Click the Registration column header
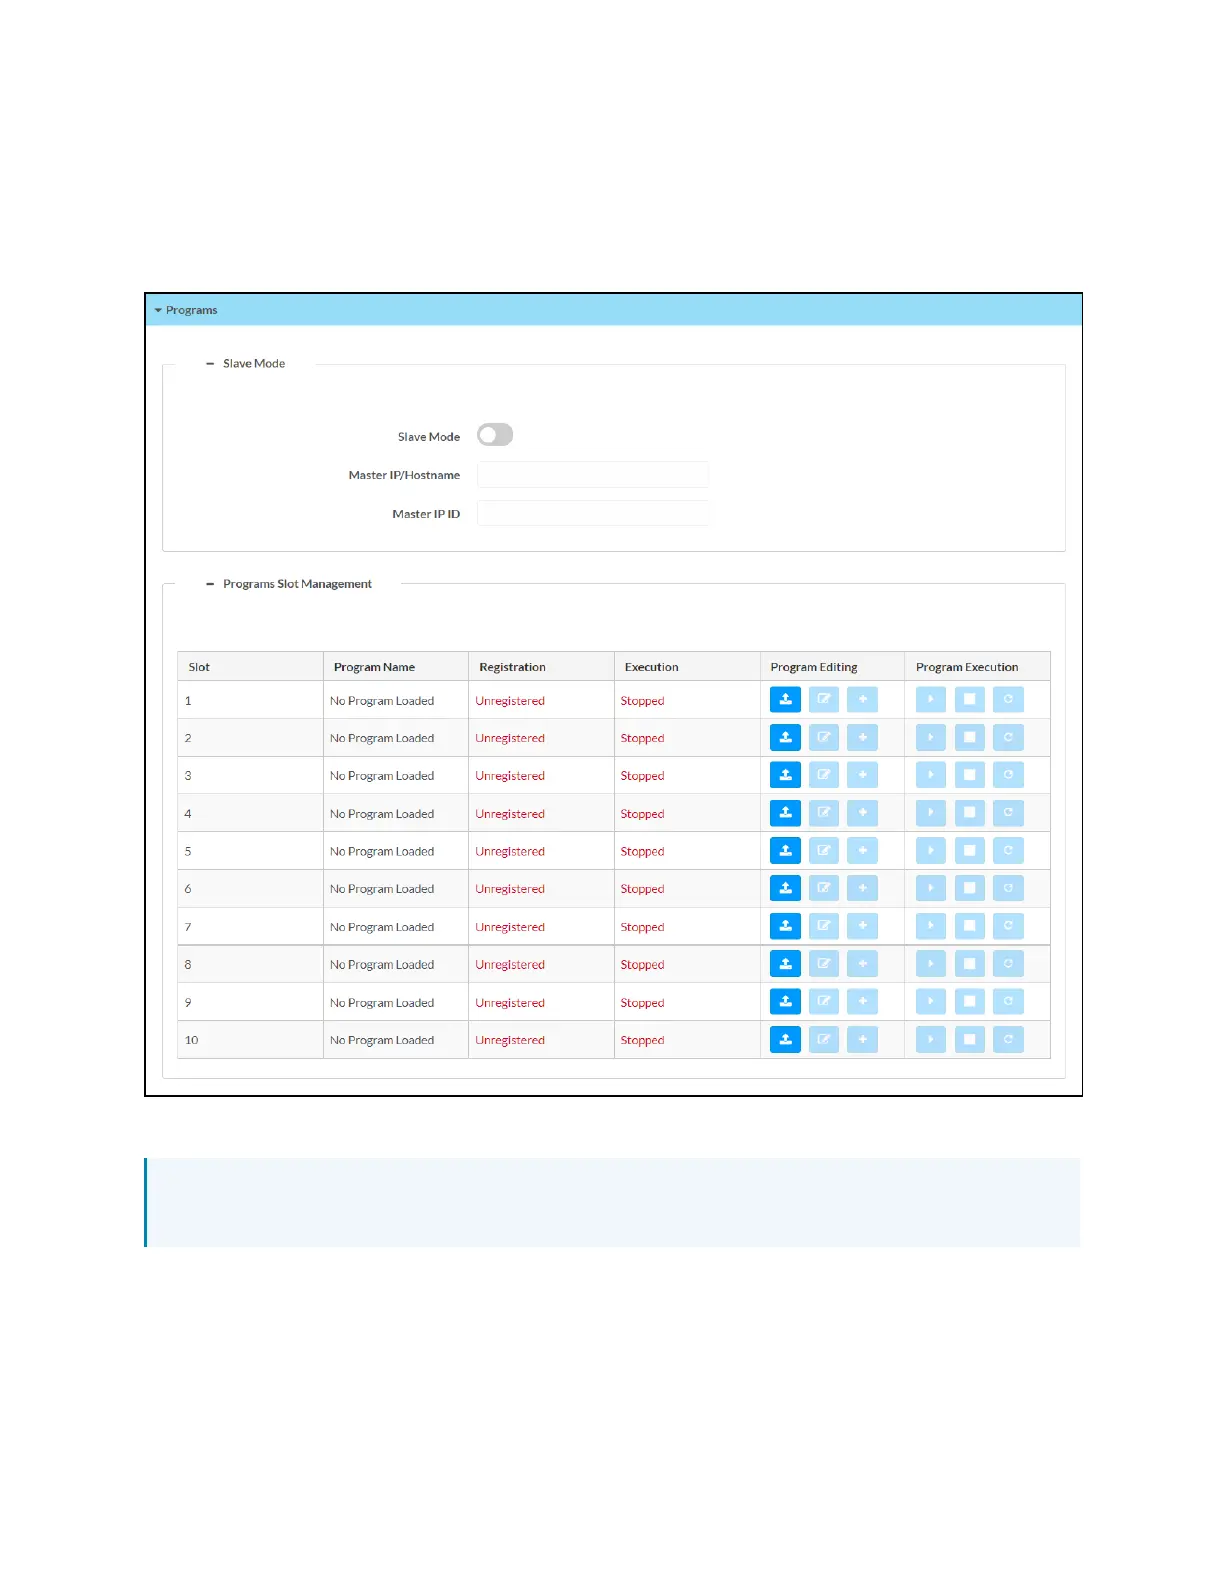Viewport: 1224px width, 1584px height. pyautogui.click(x=512, y=667)
